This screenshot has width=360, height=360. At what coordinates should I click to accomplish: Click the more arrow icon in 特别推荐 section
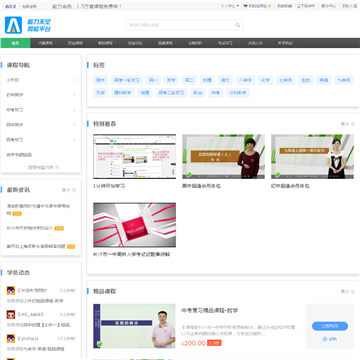353,124
